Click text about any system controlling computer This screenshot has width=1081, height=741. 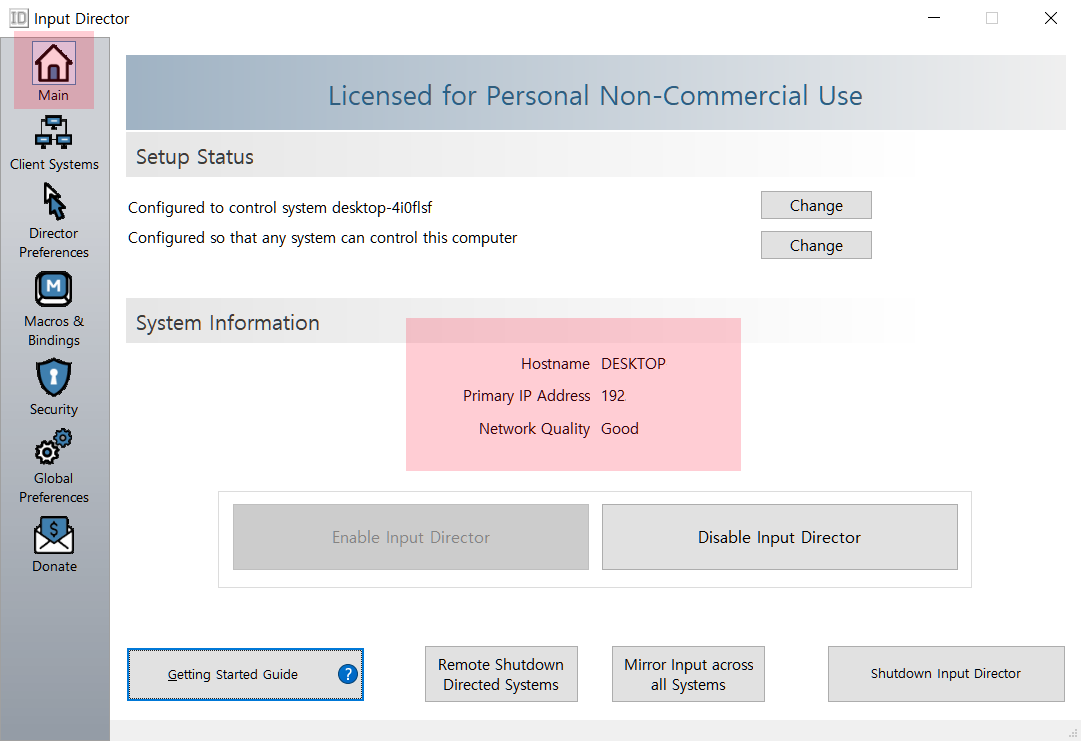[x=323, y=238]
